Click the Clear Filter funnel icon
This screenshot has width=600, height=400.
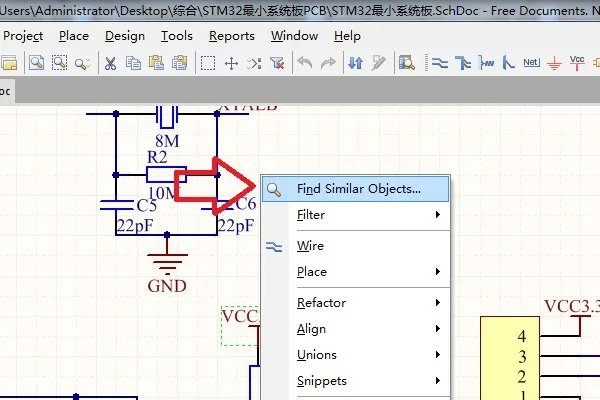[277, 63]
